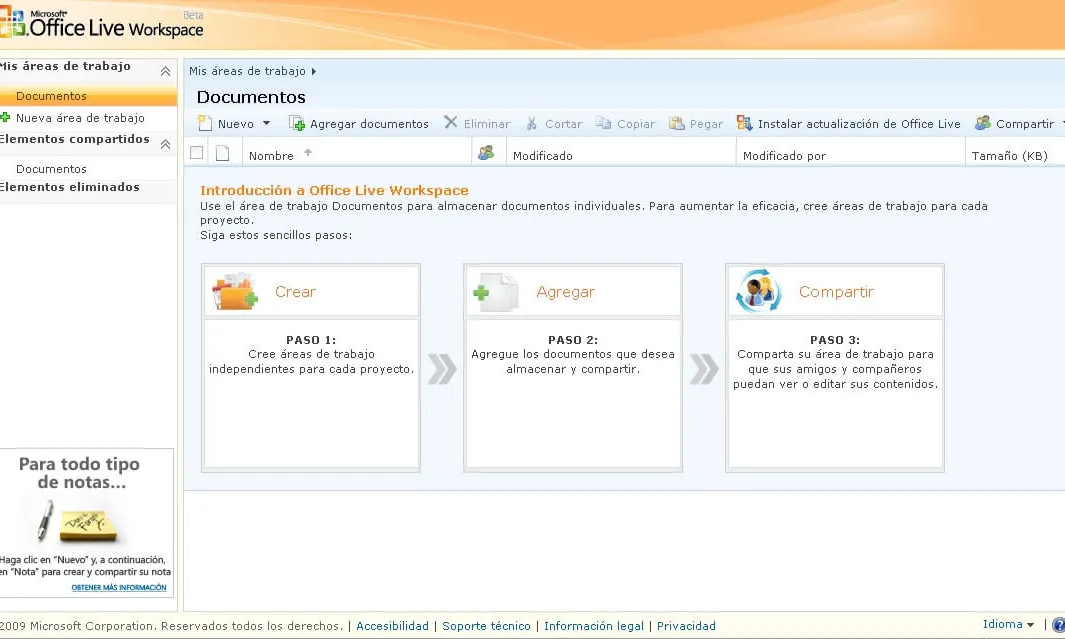
Task: Click Instalar actualización de Office Live
Action: coord(849,124)
